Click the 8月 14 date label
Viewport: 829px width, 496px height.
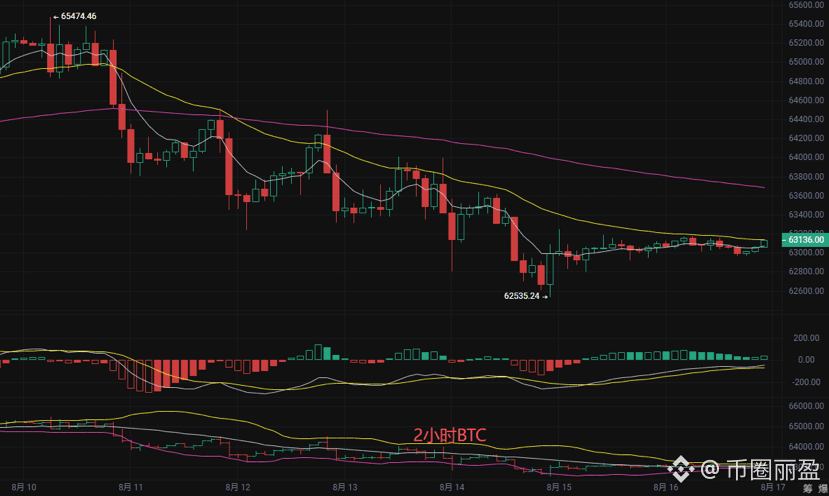[x=452, y=487]
